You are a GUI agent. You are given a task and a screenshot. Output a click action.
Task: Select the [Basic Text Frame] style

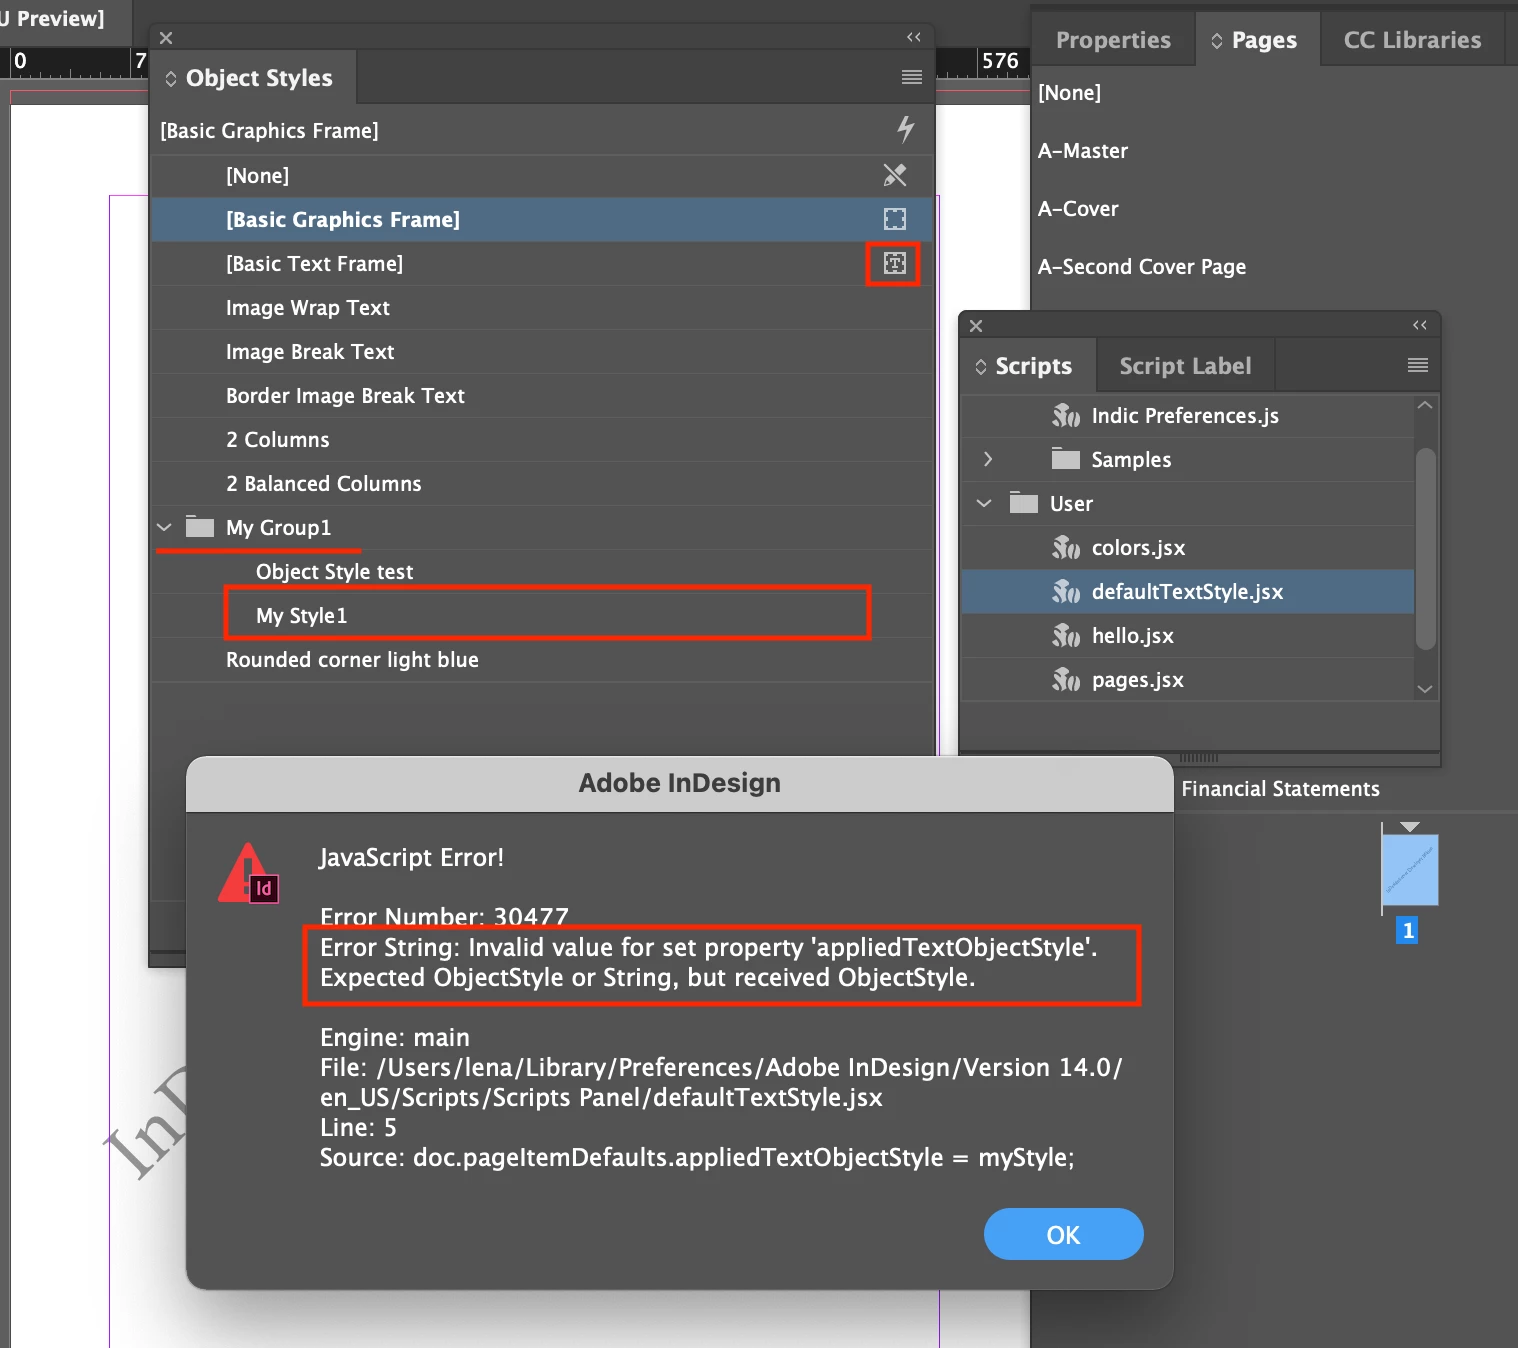[x=541, y=263]
